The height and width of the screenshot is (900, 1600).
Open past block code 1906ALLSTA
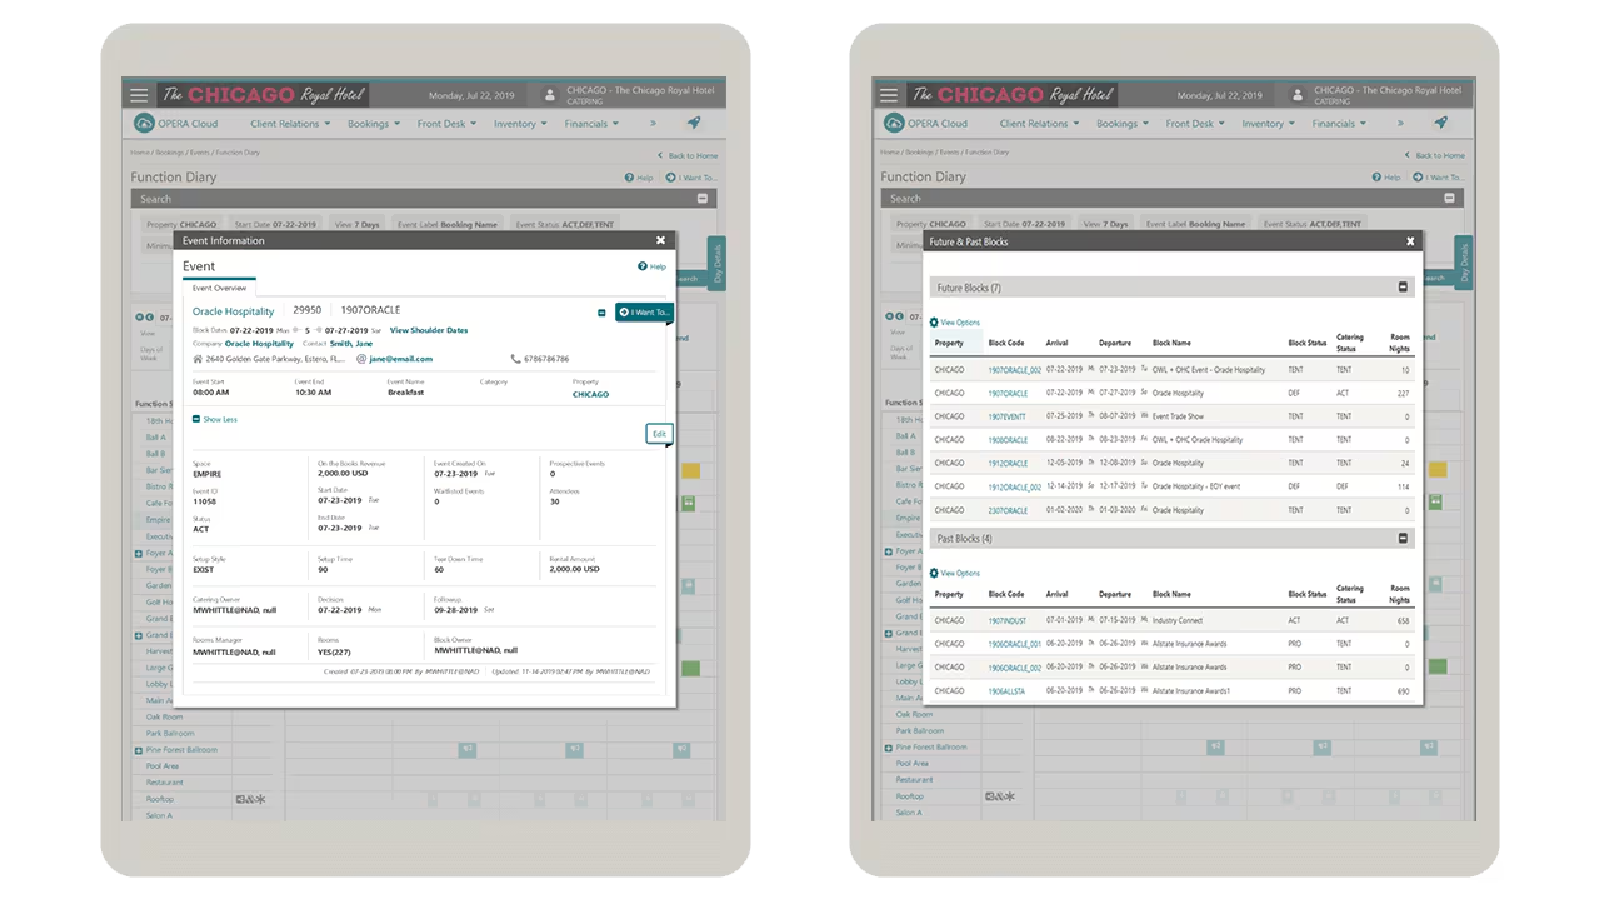[x=1006, y=691]
